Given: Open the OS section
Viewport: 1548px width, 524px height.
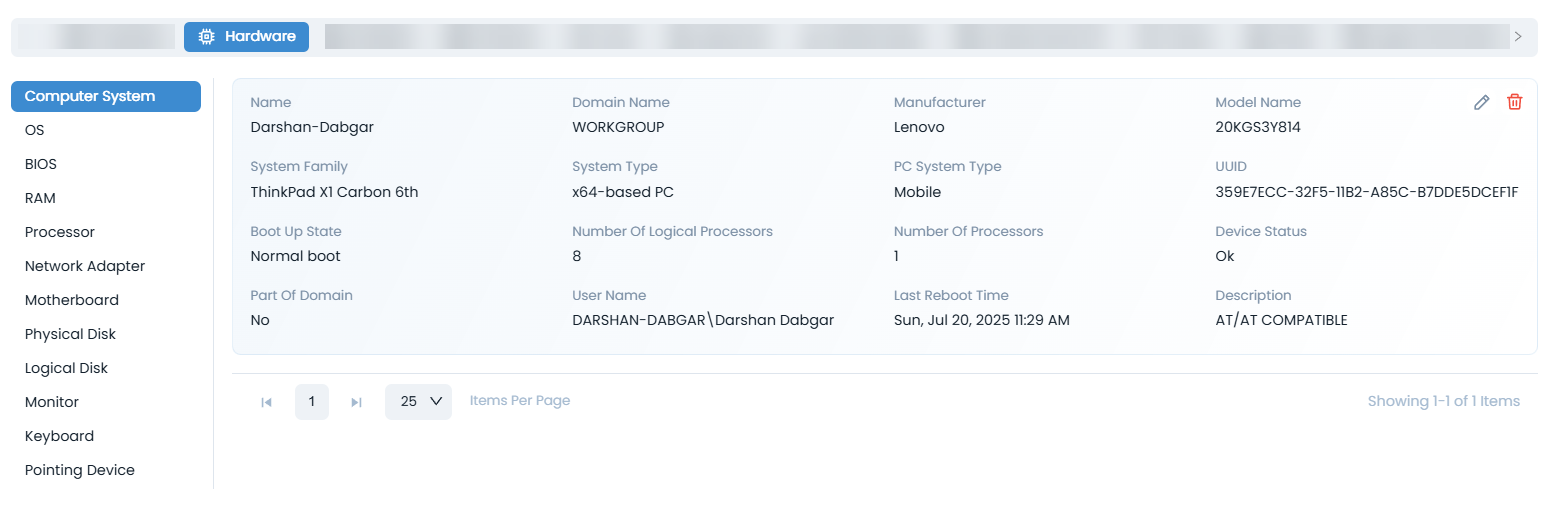Looking at the screenshot, I should point(35,131).
